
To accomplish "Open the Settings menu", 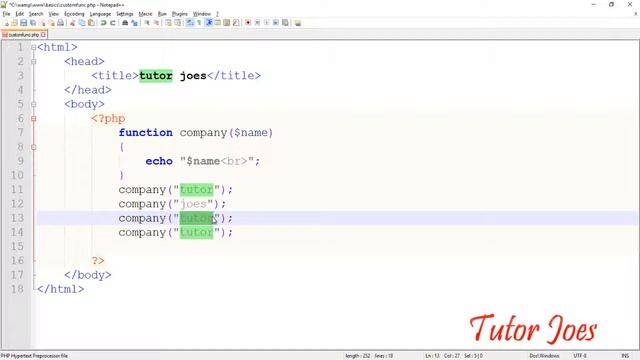I will click(124, 14).
